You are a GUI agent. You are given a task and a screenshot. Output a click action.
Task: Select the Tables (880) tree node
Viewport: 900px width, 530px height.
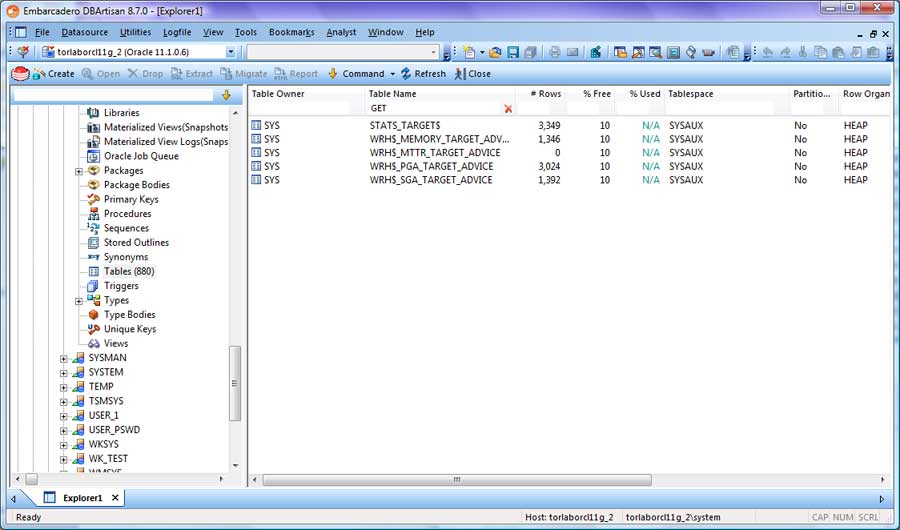point(129,272)
